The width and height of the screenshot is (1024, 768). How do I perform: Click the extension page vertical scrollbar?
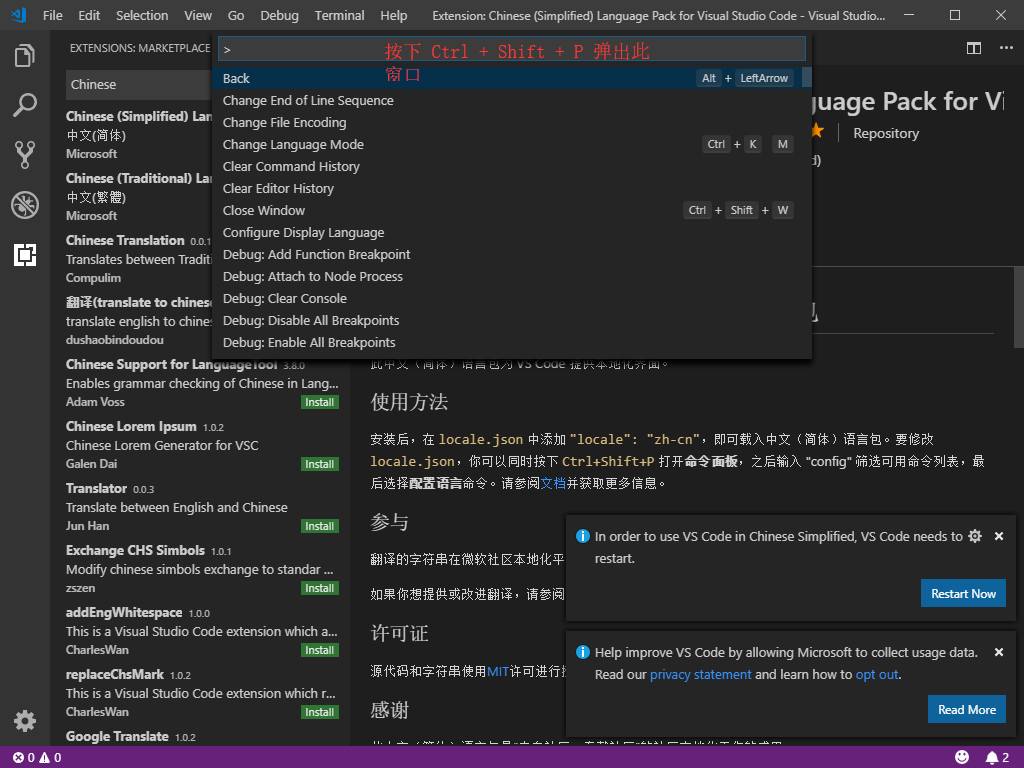click(x=1017, y=307)
